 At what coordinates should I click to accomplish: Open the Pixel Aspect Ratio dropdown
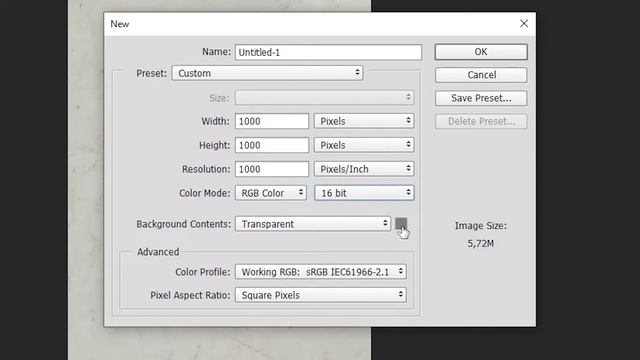pyautogui.click(x=321, y=295)
